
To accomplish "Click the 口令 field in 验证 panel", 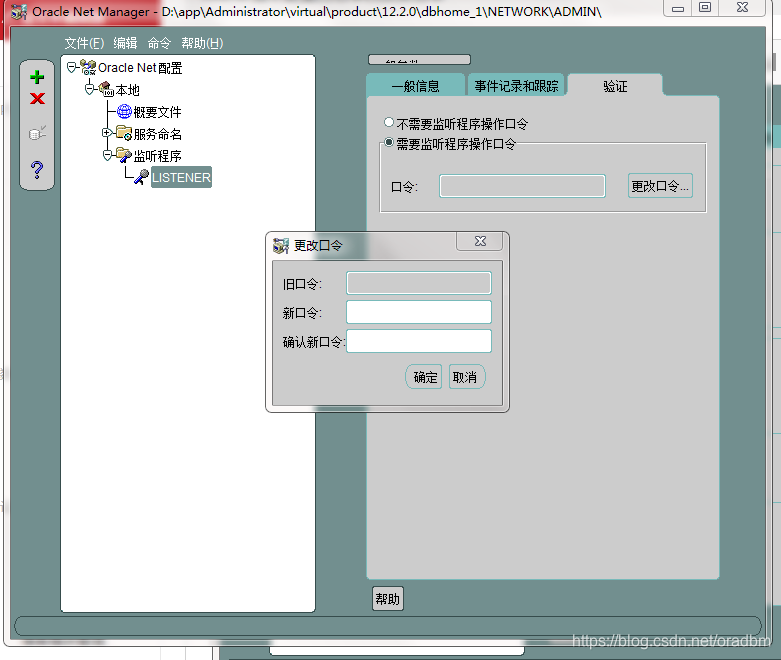I will point(522,186).
